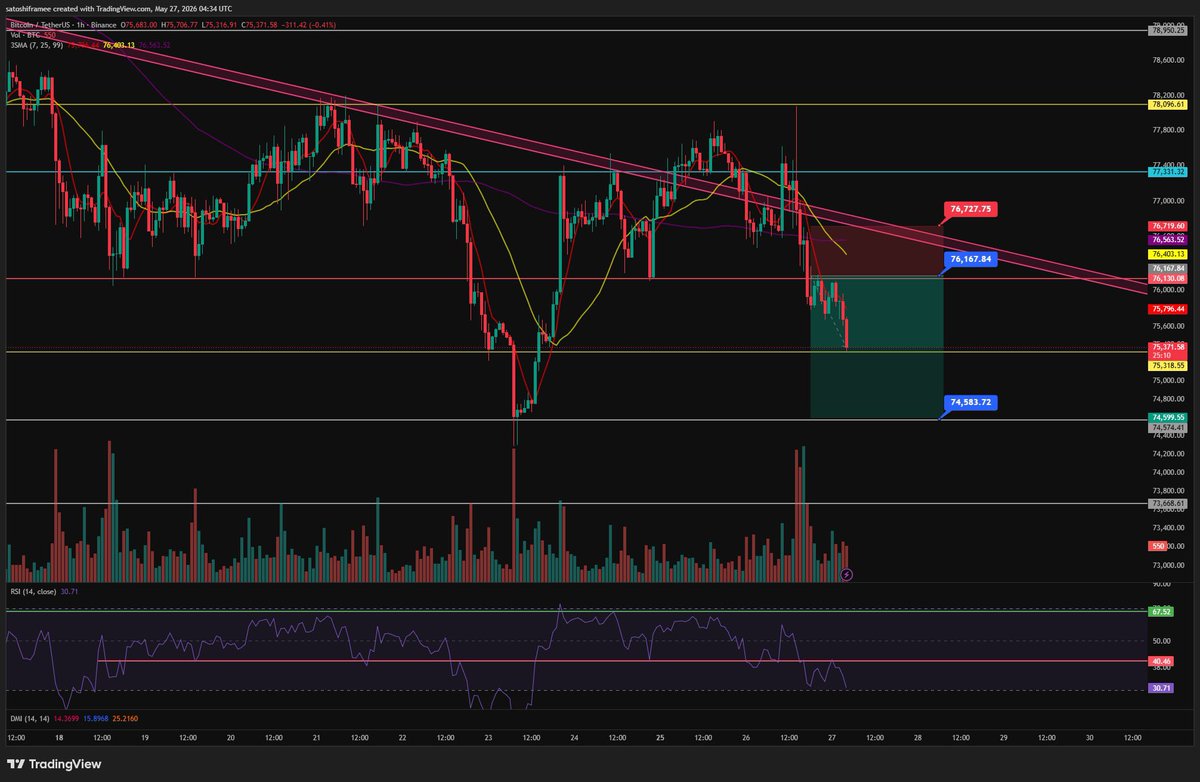Click the 73,668.61 price scale label
This screenshot has height=782, width=1200.
[x=1168, y=504]
